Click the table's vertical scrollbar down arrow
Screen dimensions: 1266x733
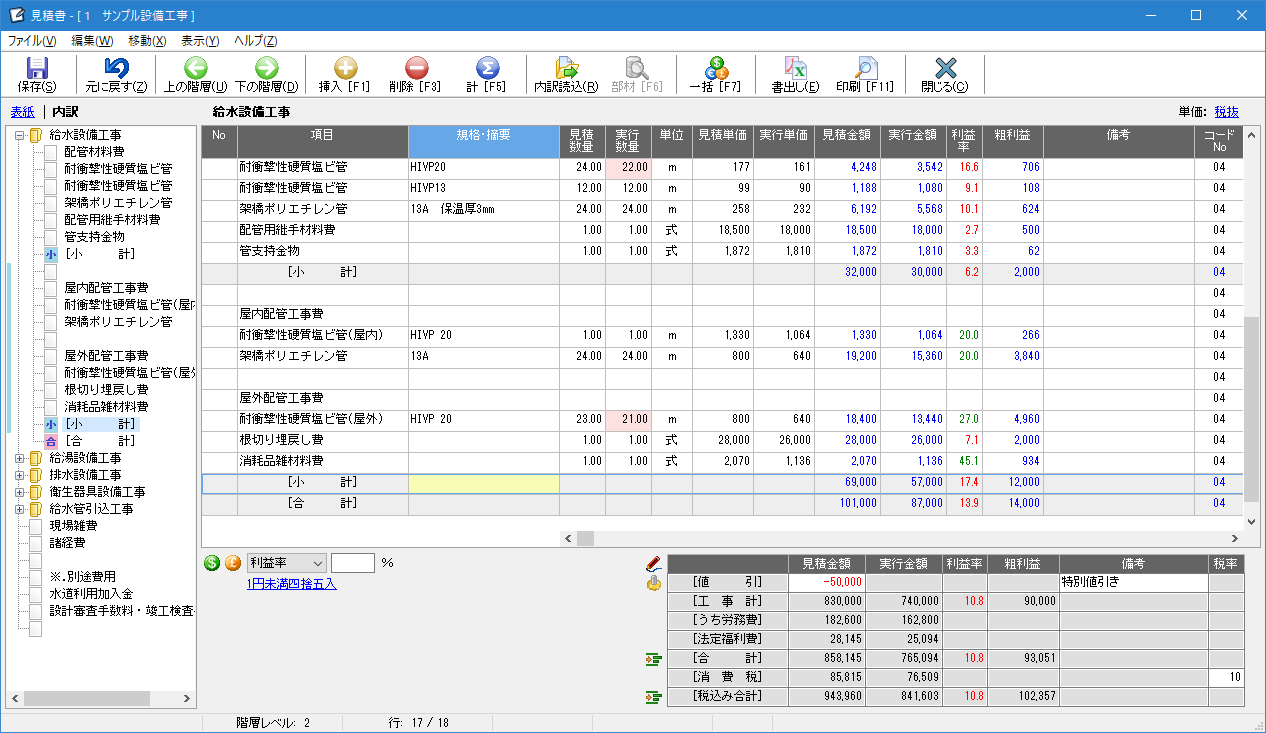click(x=1252, y=522)
